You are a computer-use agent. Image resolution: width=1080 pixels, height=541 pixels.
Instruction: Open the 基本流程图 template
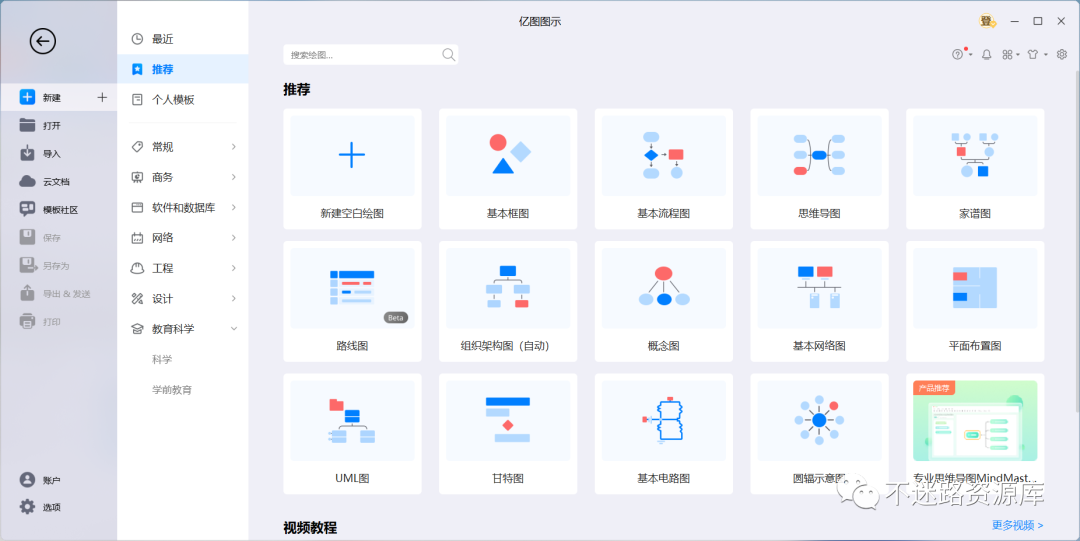tap(663, 169)
